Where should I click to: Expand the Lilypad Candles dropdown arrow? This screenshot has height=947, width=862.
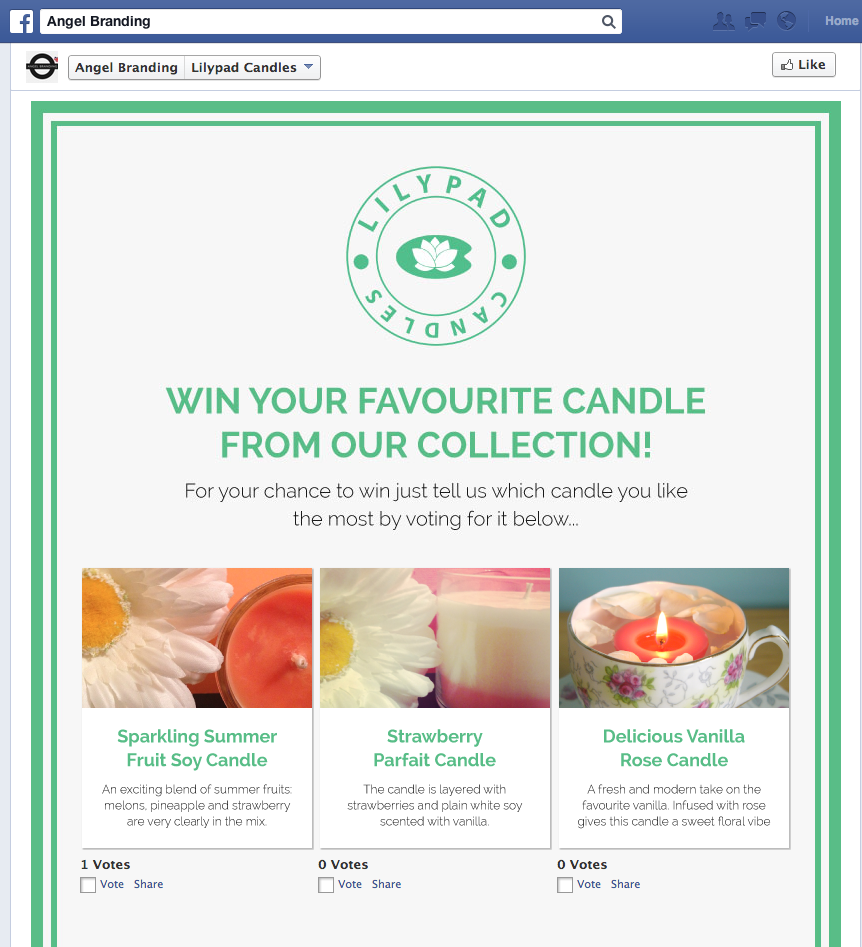point(308,66)
